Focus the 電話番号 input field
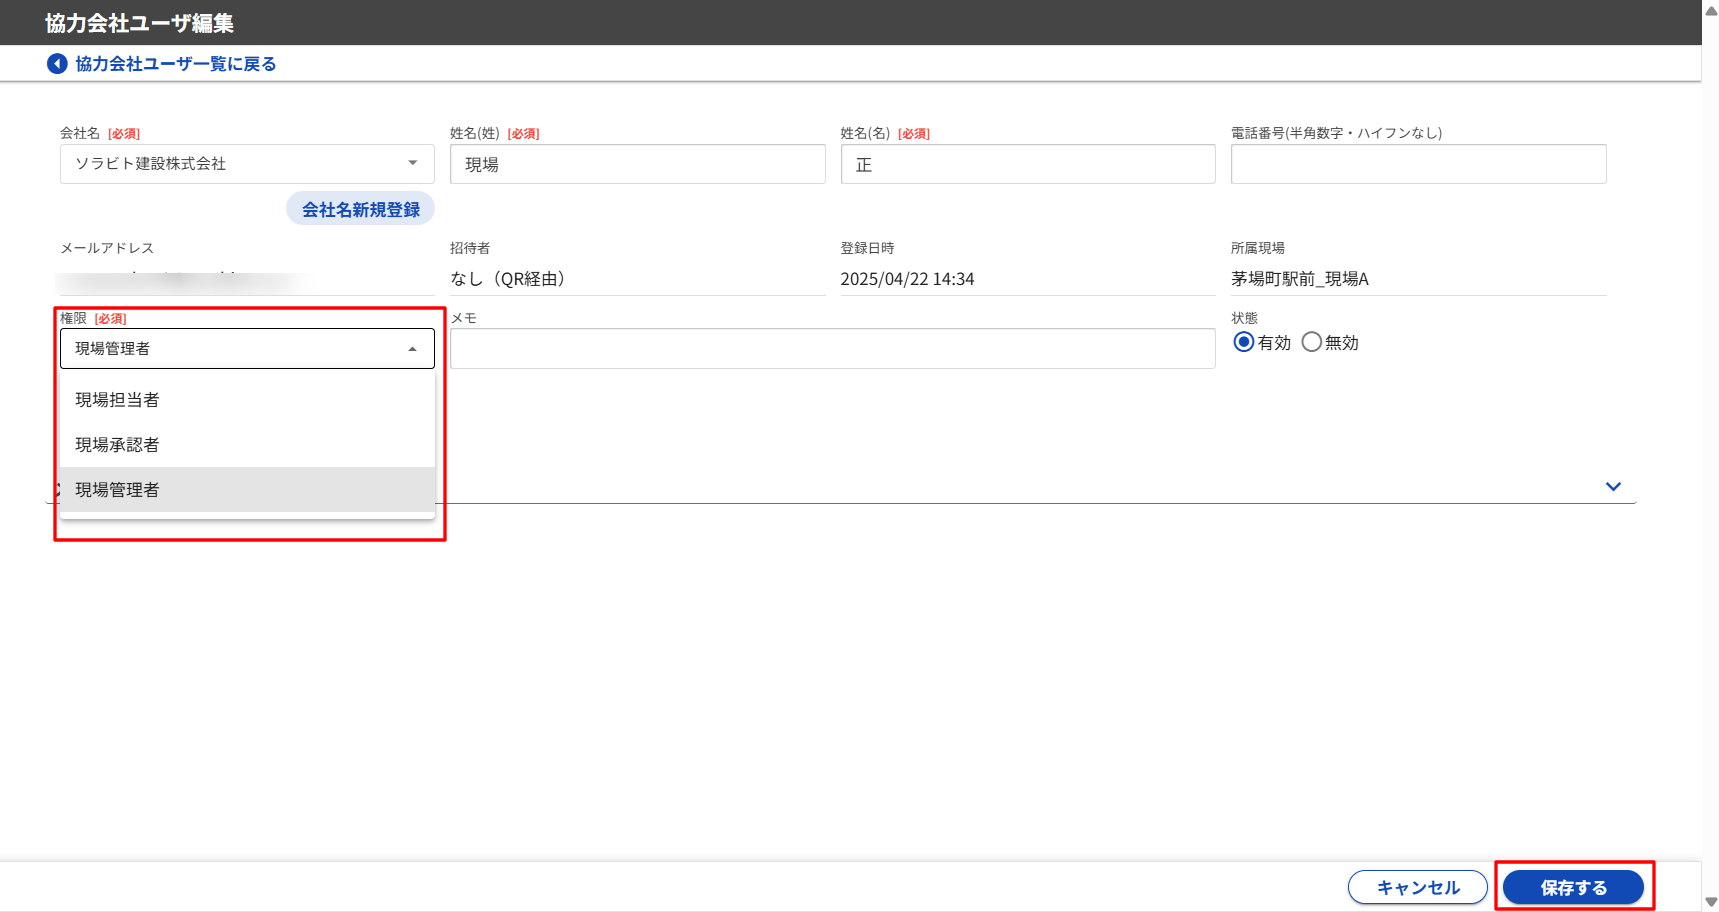 click(1417, 164)
